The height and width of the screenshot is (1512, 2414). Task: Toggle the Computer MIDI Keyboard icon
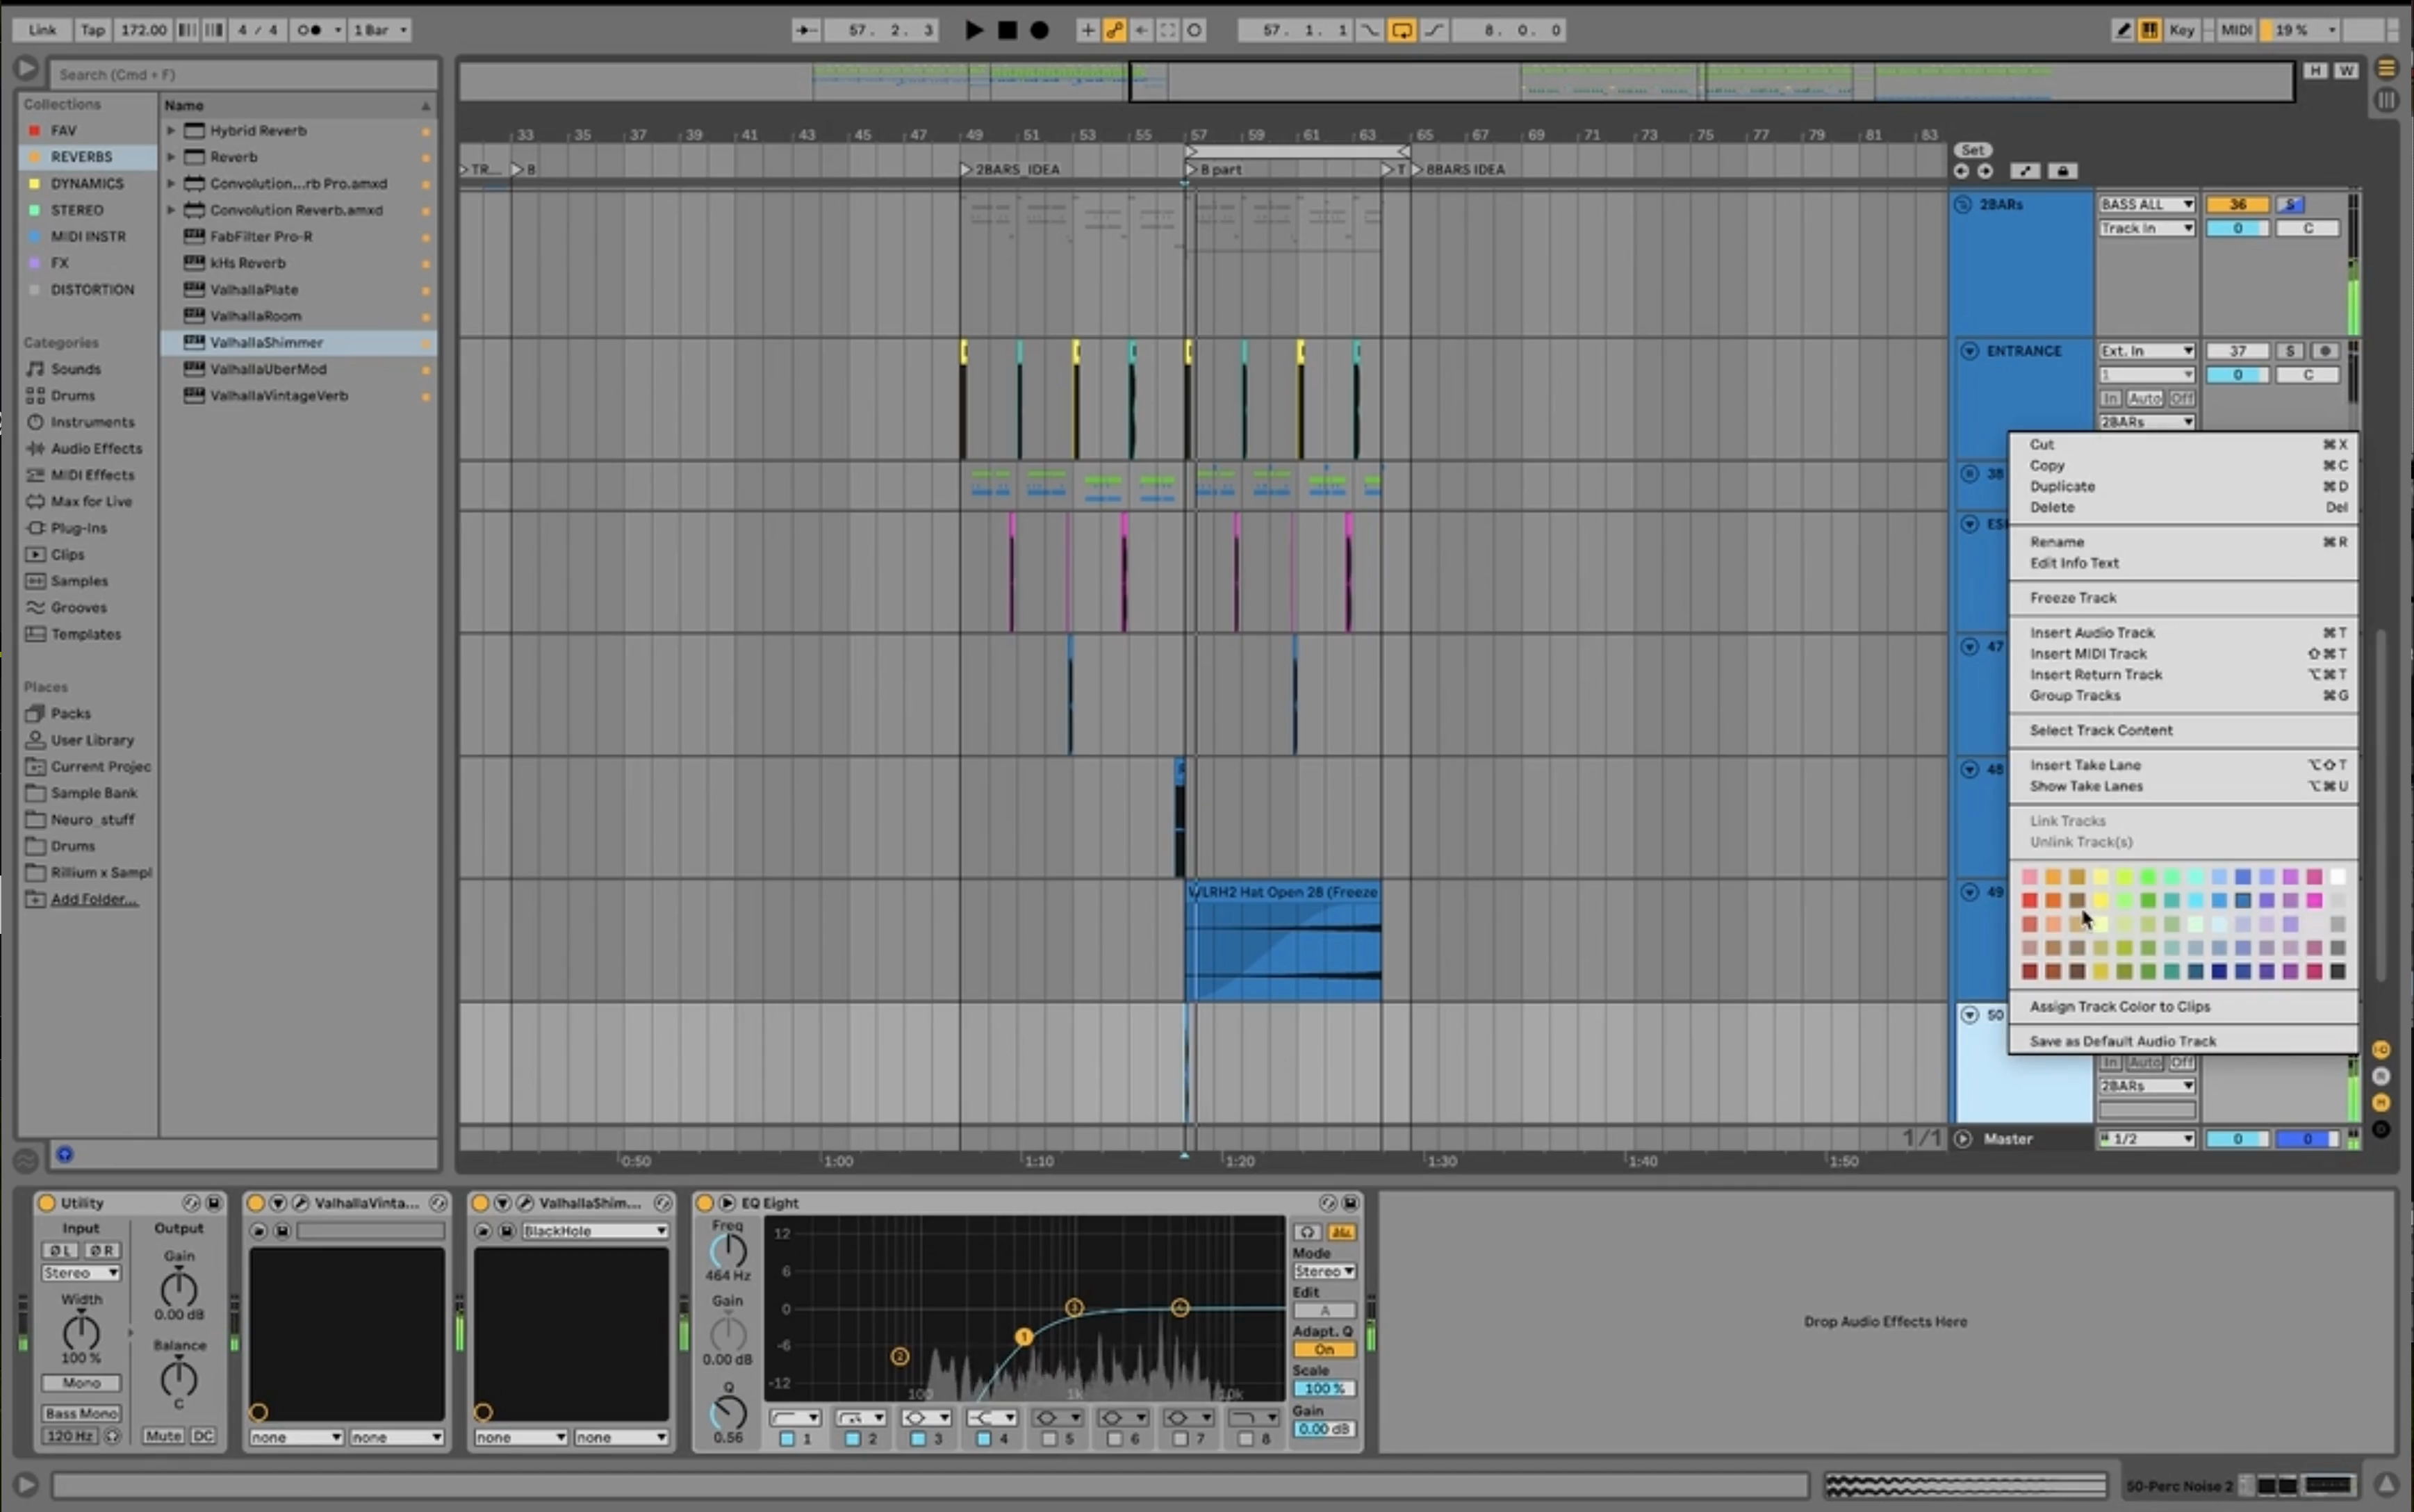tap(2149, 30)
